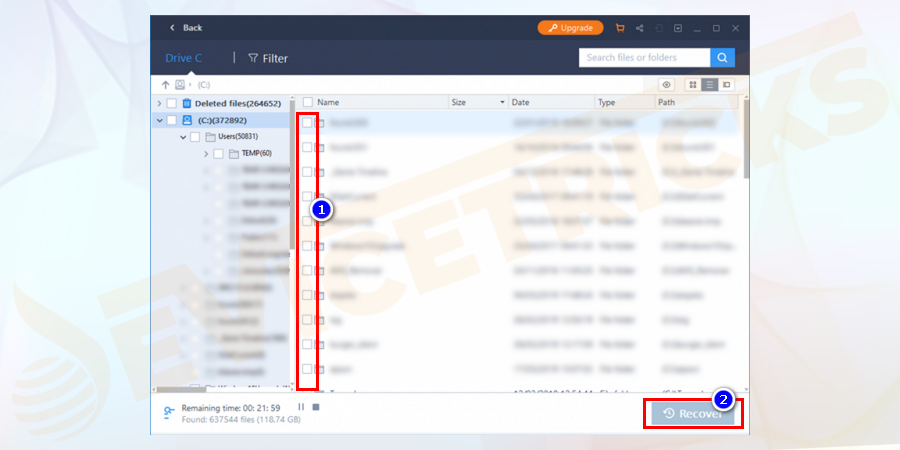Sort files by the Size column
Screen dimensions: 900x450
click(x=459, y=102)
